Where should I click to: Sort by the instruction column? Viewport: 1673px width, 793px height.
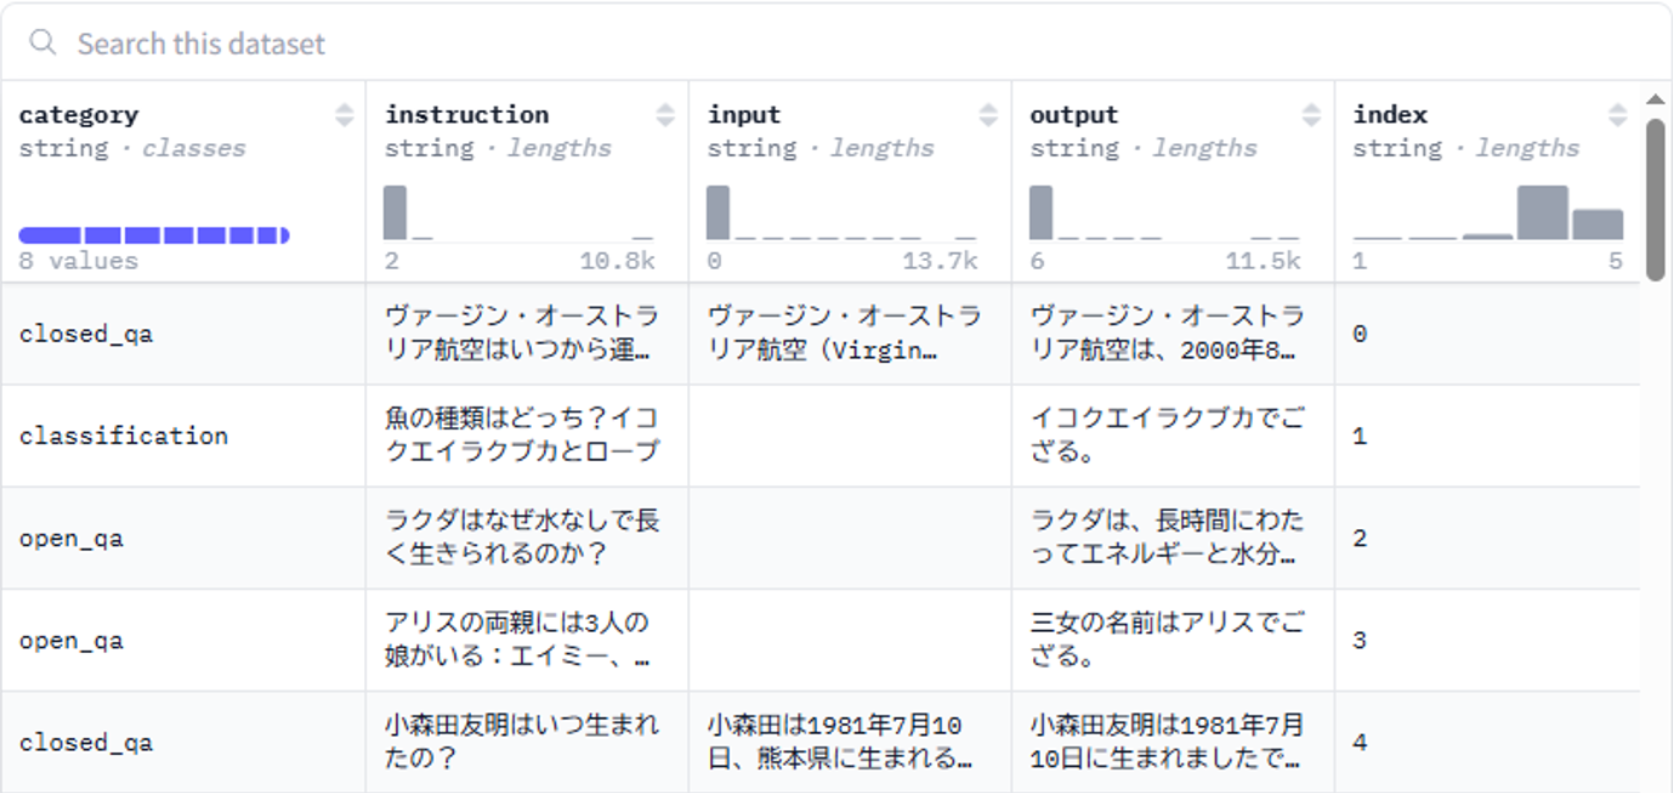(665, 115)
